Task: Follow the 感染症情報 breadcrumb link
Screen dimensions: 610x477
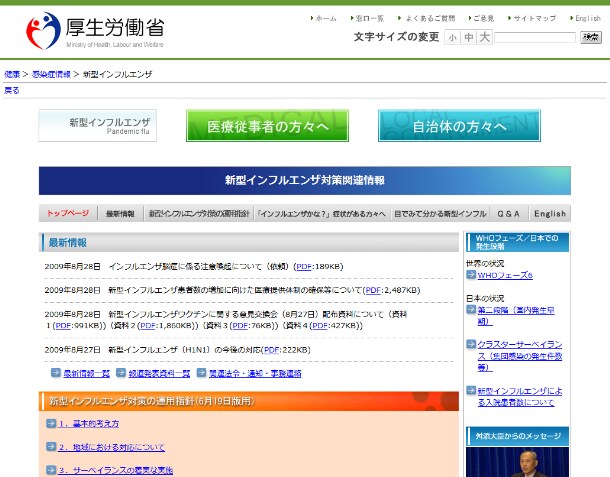Action: pos(50,75)
